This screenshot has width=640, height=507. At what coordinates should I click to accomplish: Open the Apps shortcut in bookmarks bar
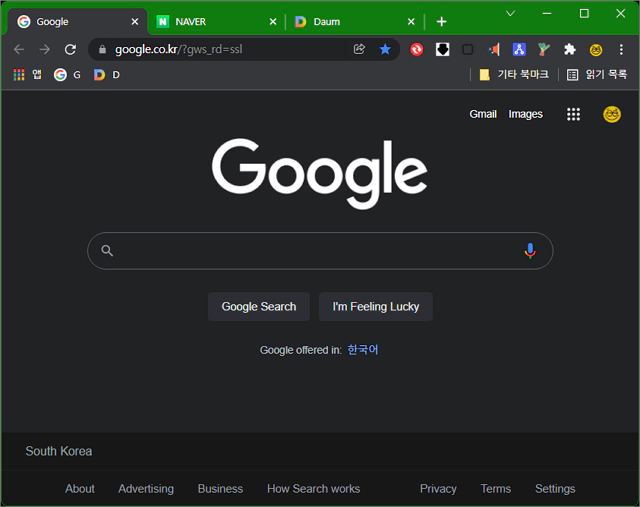click(27, 75)
